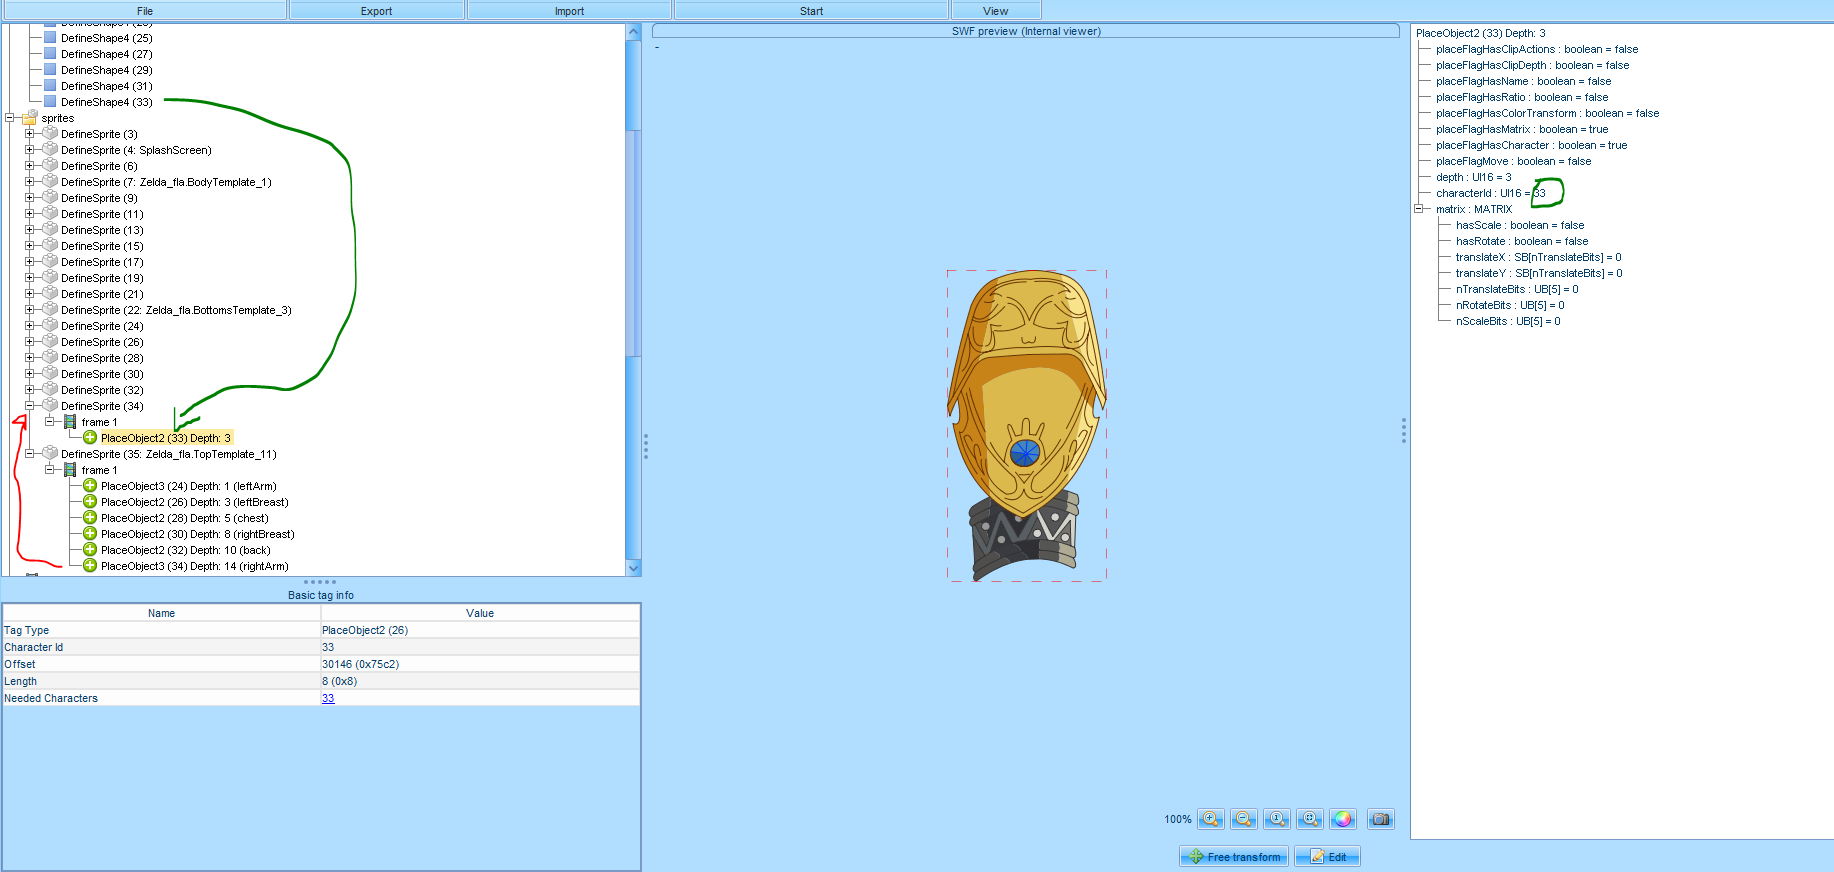Expand the DefineSprite (22: Zelda_fla.BottomsTemplate_3) node
Viewport: 1834px width, 872px height.
(x=30, y=310)
